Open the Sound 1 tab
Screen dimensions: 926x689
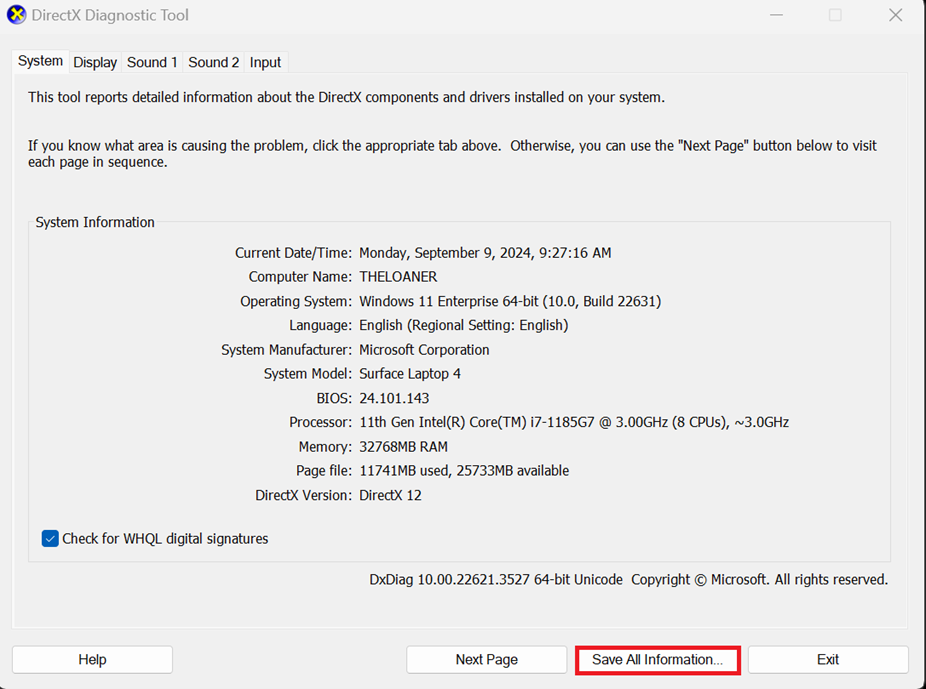point(152,62)
